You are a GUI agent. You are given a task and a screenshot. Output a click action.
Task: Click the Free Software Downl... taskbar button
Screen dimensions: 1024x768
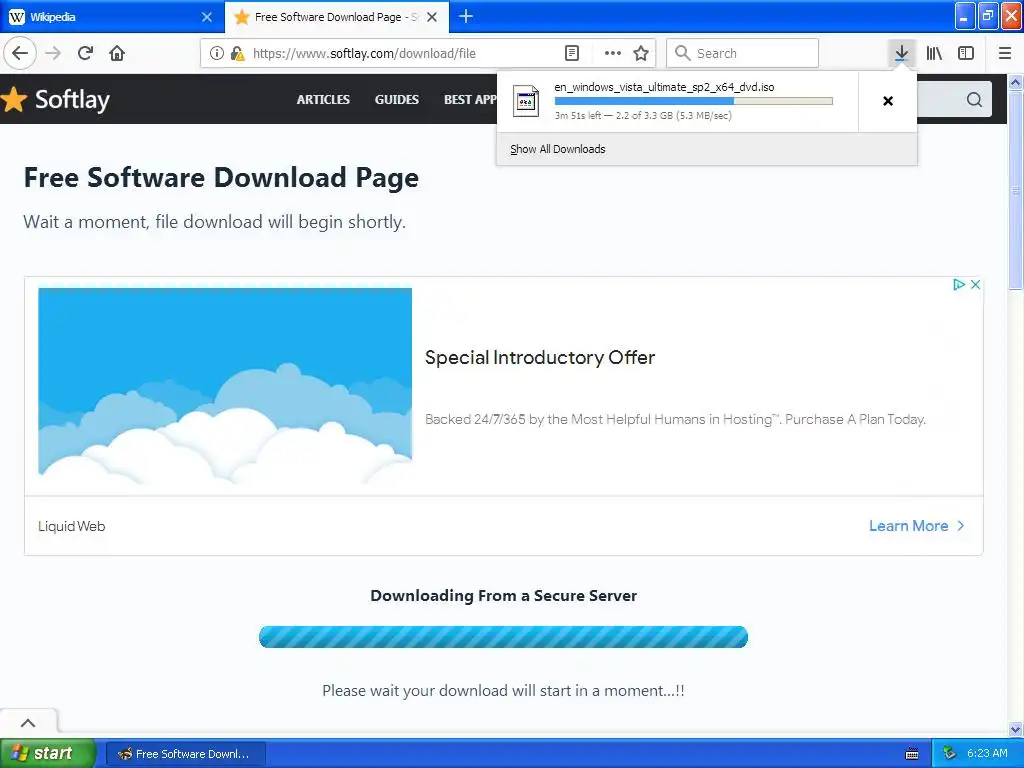[185, 754]
